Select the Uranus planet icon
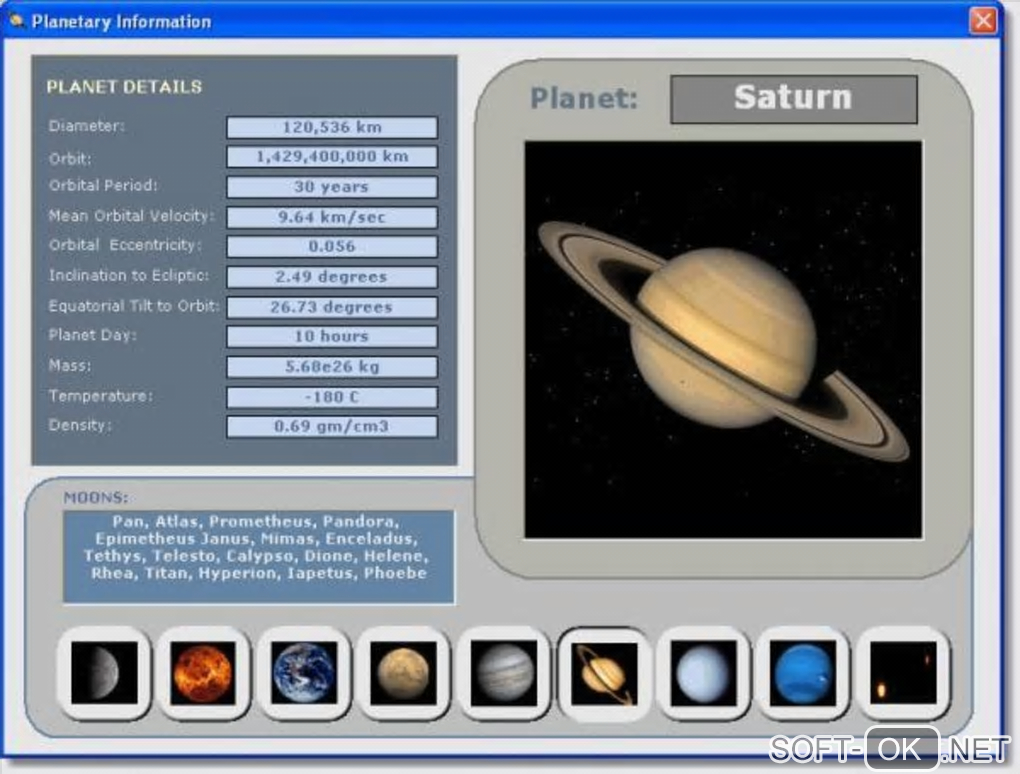Viewport: 1020px width, 774px height. (704, 673)
